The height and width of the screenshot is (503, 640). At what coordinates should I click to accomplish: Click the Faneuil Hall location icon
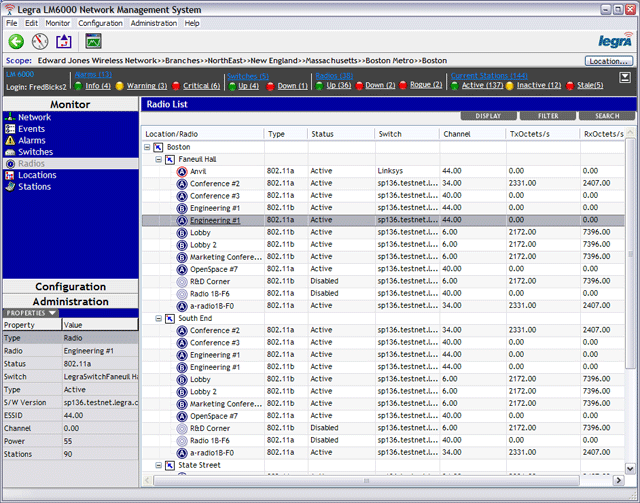tap(170, 159)
